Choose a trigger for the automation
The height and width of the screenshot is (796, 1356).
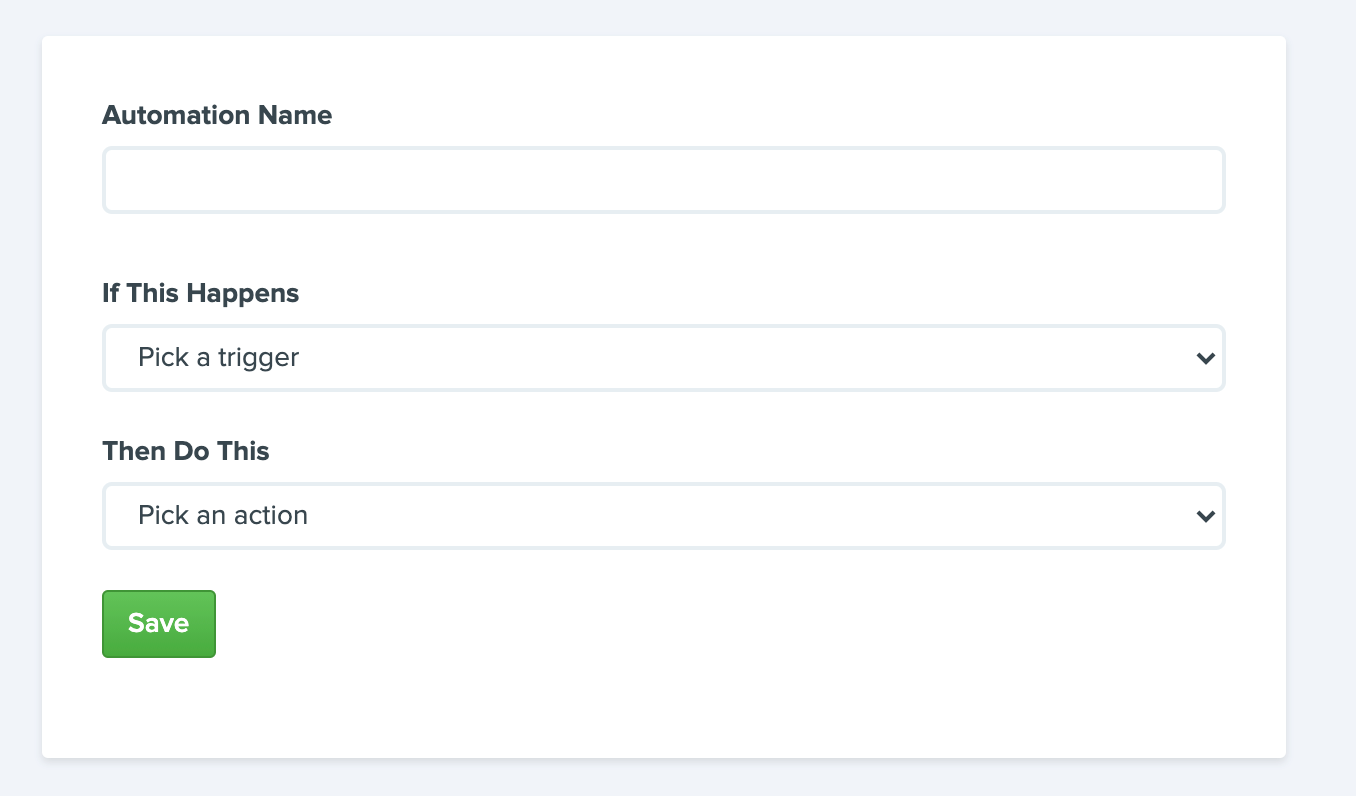pyautogui.click(x=664, y=358)
